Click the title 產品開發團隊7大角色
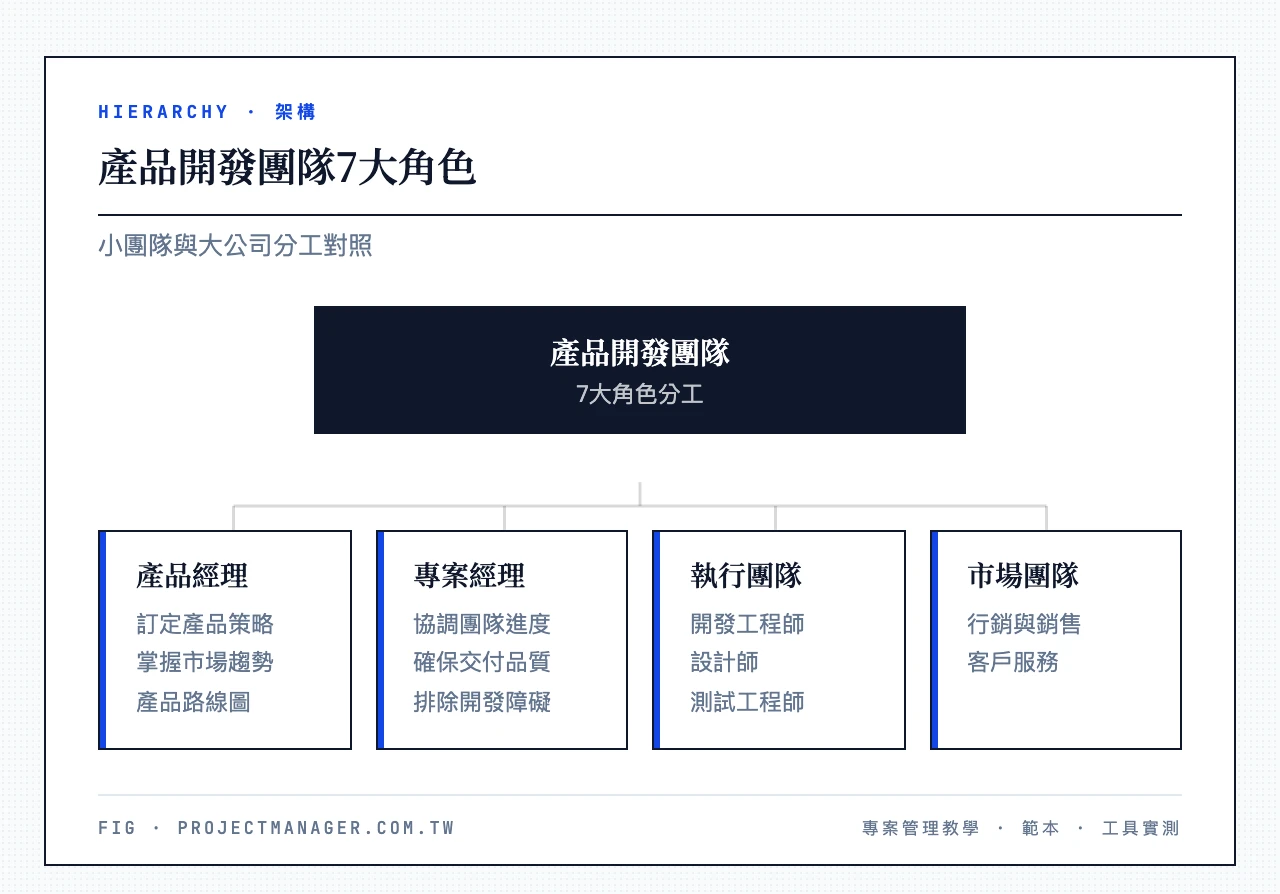Screen dimensions: 1280x894 (287, 168)
